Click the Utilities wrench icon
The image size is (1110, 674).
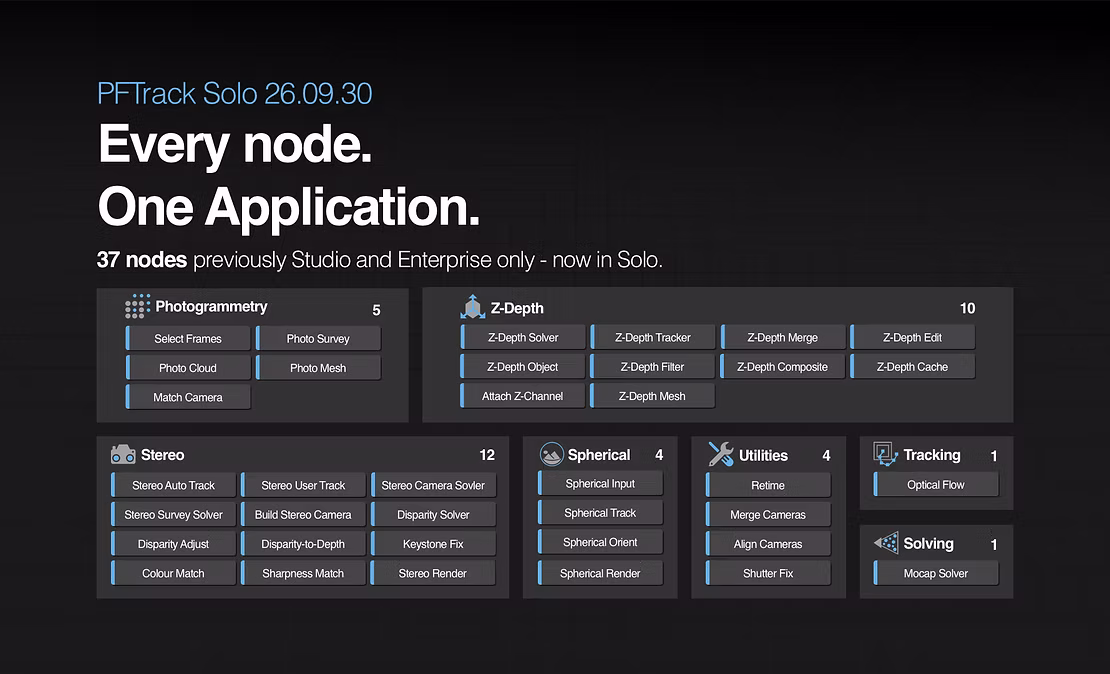(721, 454)
